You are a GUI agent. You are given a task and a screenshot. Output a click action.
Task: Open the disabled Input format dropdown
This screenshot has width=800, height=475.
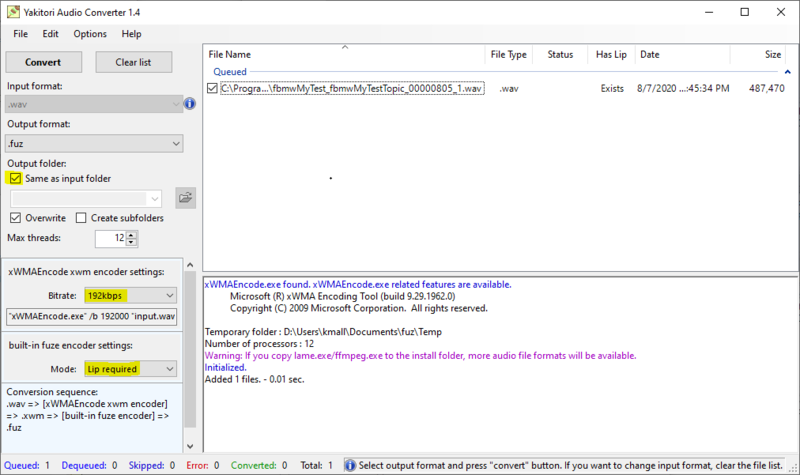click(94, 104)
